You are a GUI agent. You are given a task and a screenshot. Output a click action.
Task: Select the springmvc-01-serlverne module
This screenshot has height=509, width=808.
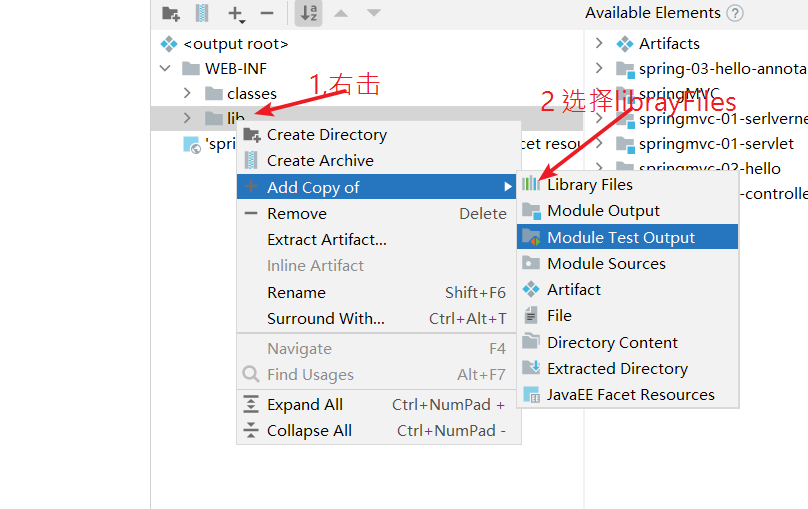pyautogui.click(x=723, y=119)
